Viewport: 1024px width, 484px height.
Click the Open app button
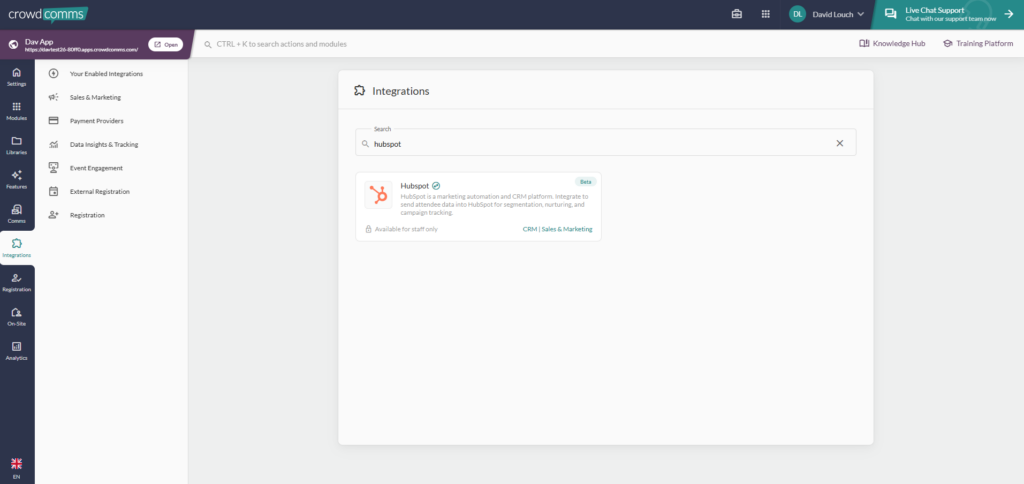coord(166,44)
